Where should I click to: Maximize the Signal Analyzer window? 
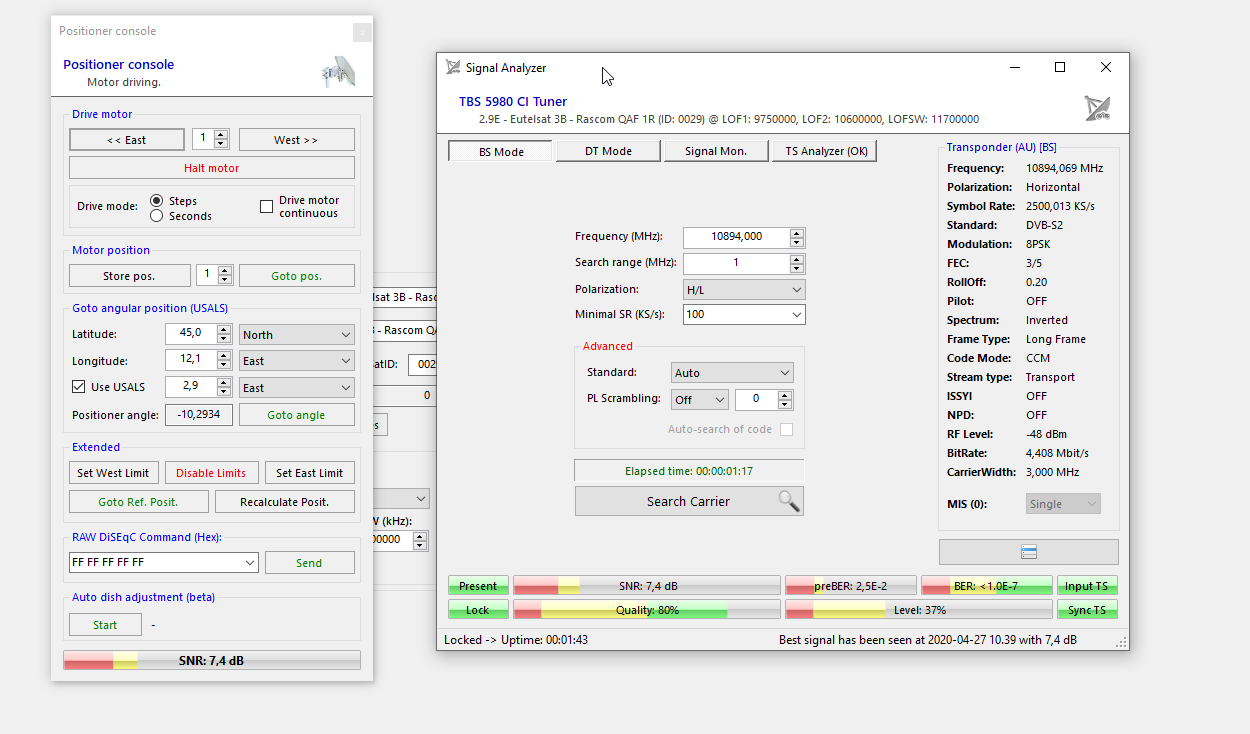pyautogui.click(x=1060, y=68)
